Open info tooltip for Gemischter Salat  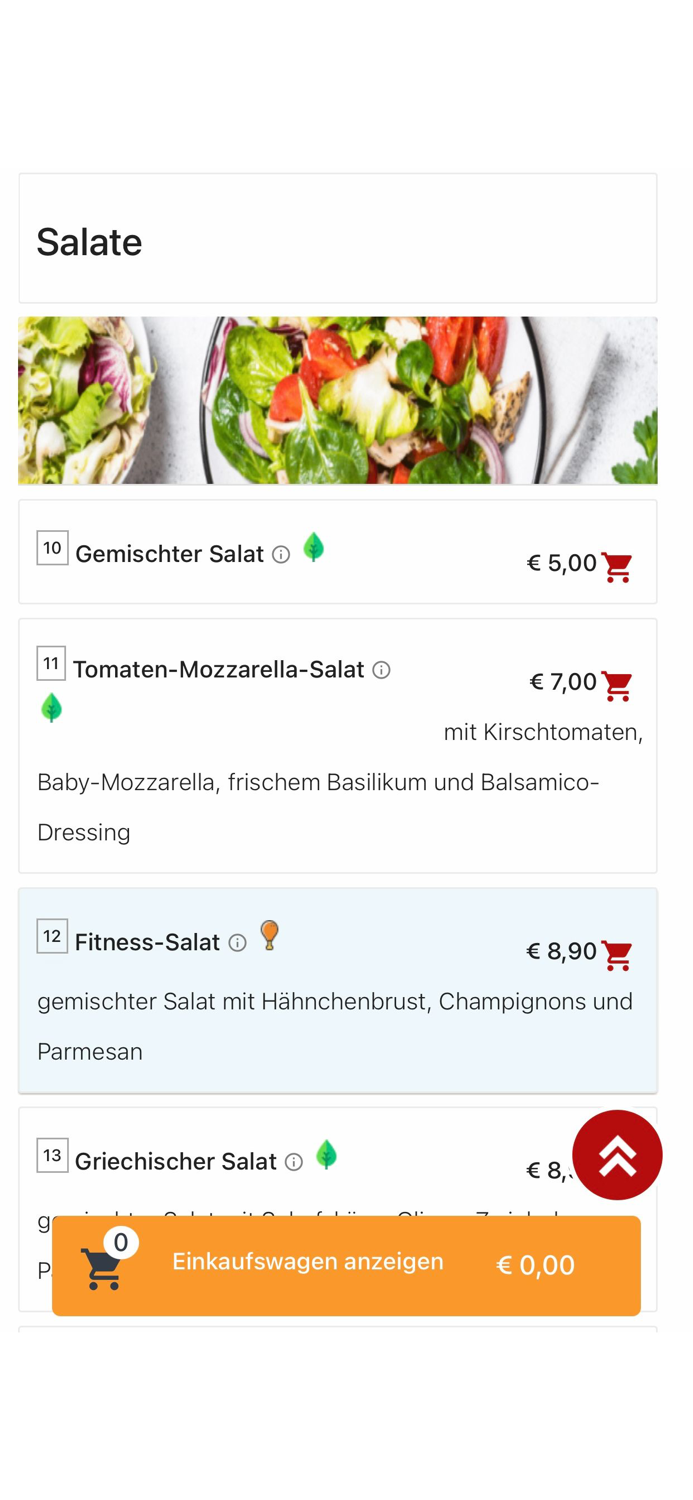(x=281, y=554)
